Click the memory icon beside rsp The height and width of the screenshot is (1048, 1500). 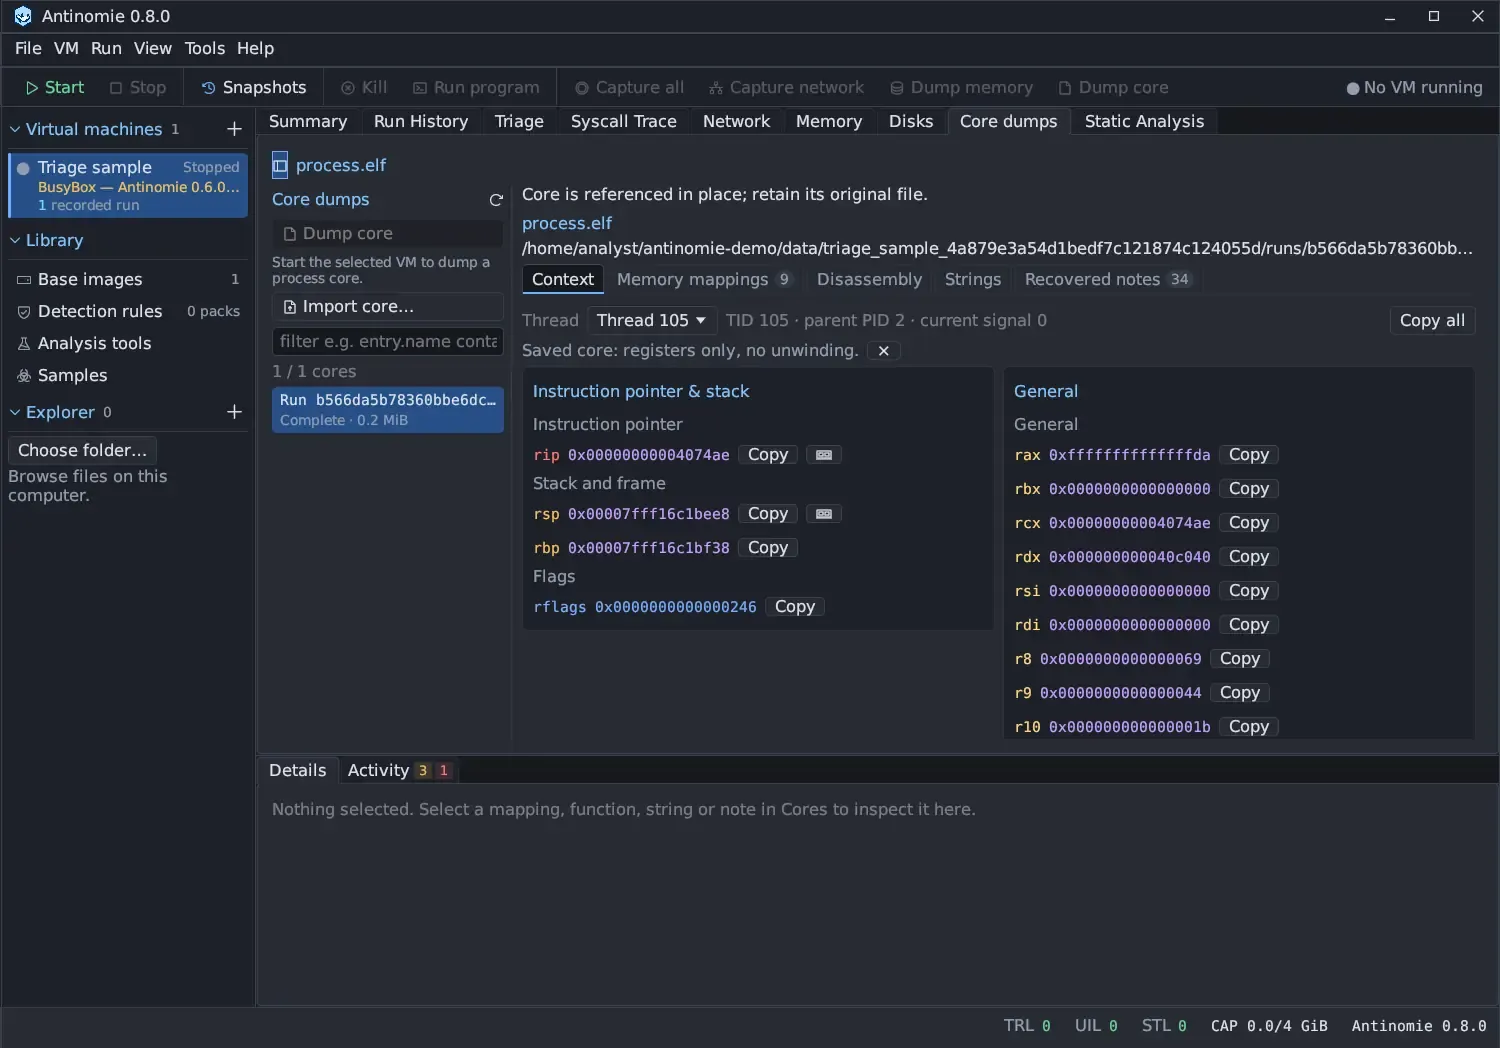pos(824,514)
